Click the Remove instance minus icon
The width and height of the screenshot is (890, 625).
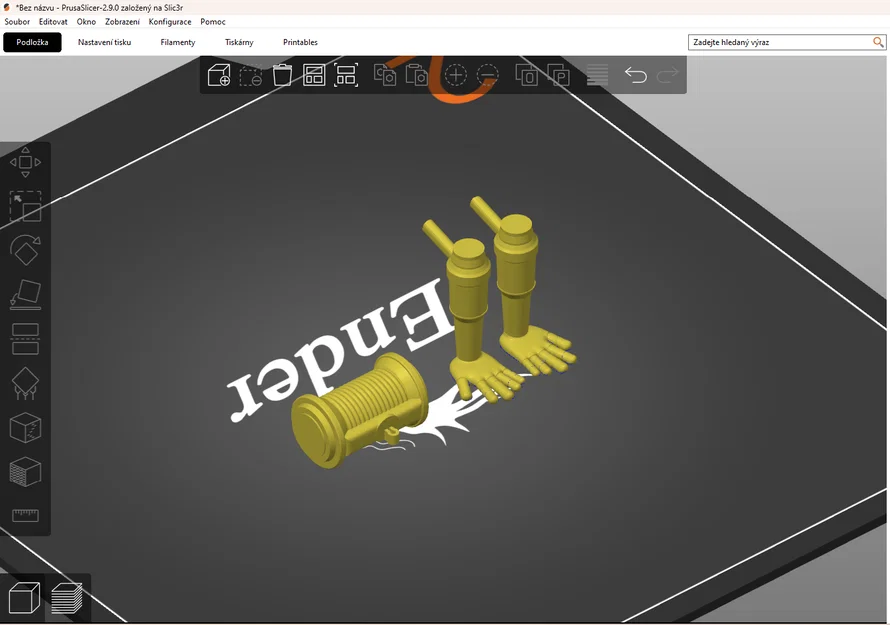(487, 75)
